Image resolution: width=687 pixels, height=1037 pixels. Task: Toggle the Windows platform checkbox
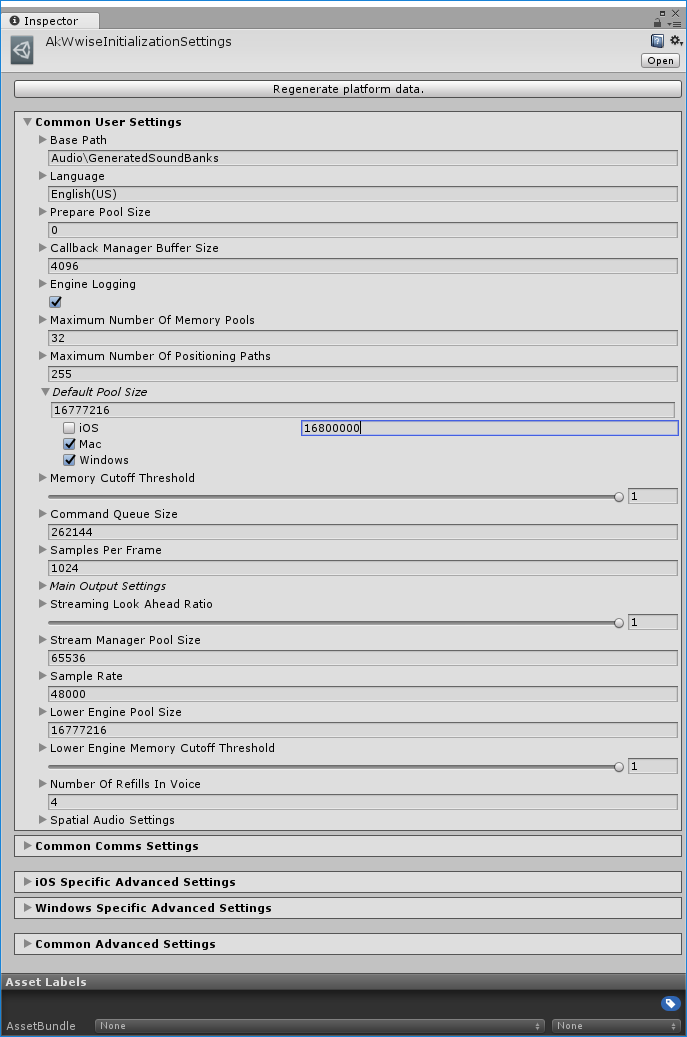pyautogui.click(x=70, y=460)
